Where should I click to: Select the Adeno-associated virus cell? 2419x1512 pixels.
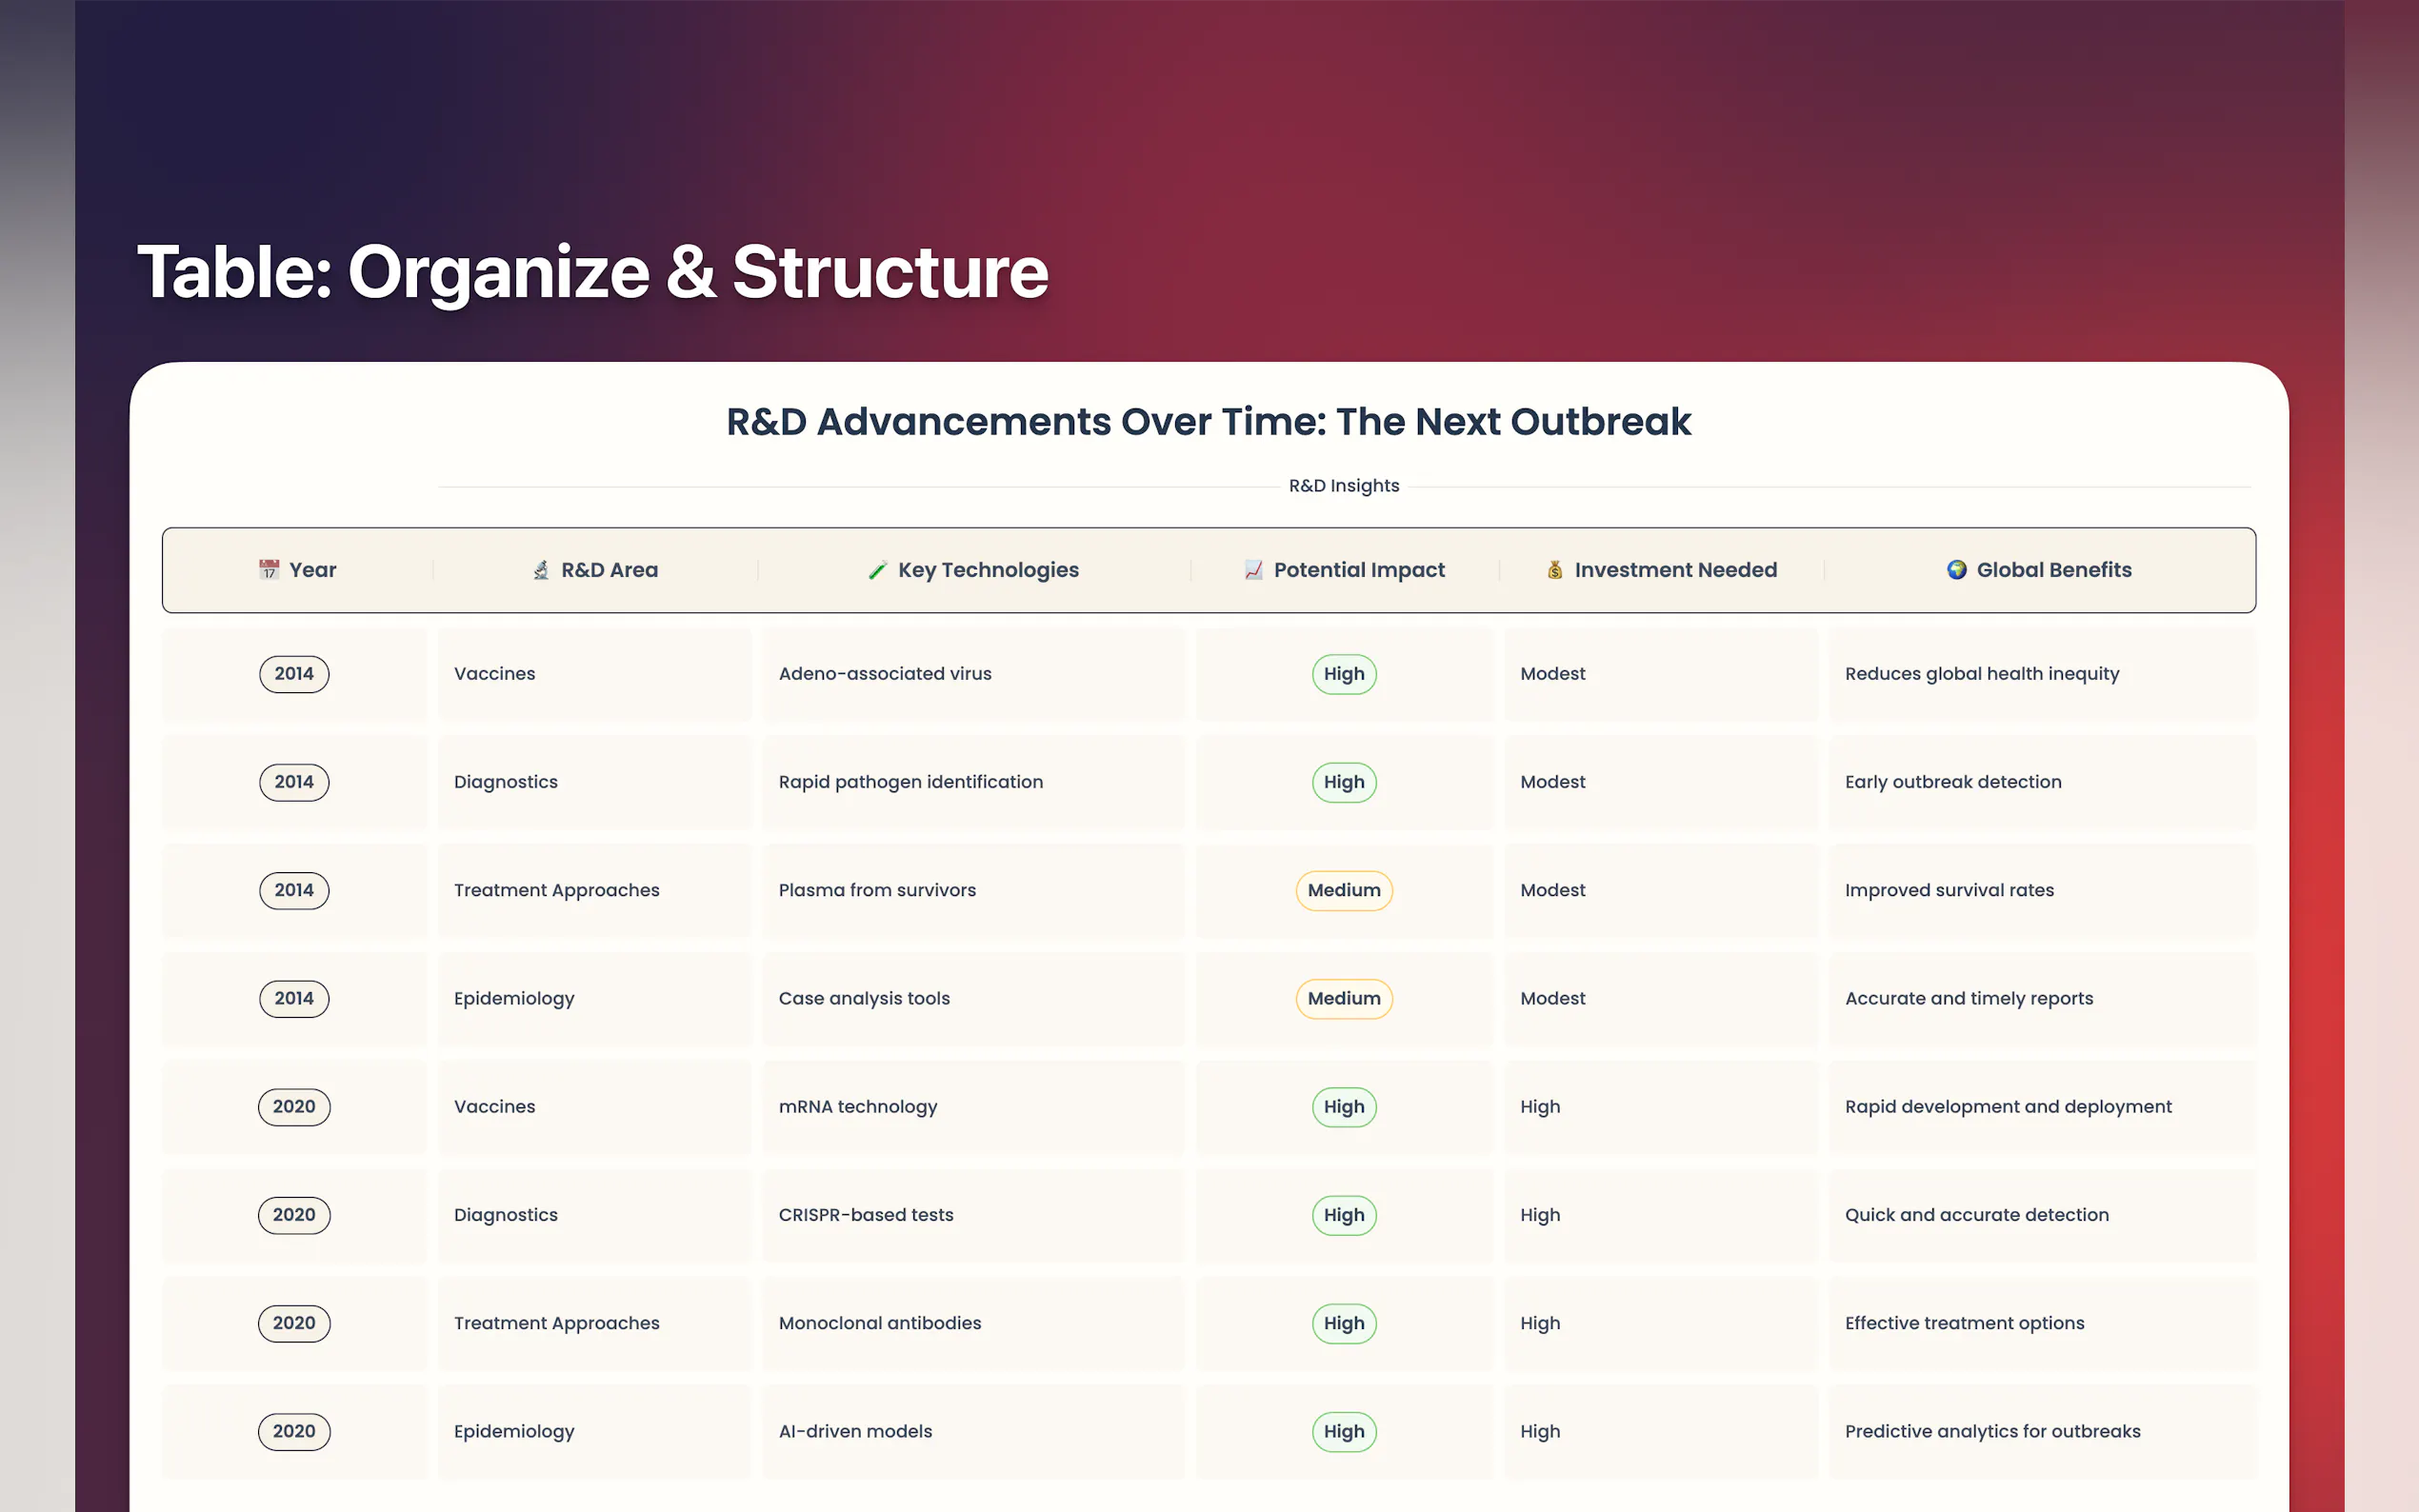[885, 674]
